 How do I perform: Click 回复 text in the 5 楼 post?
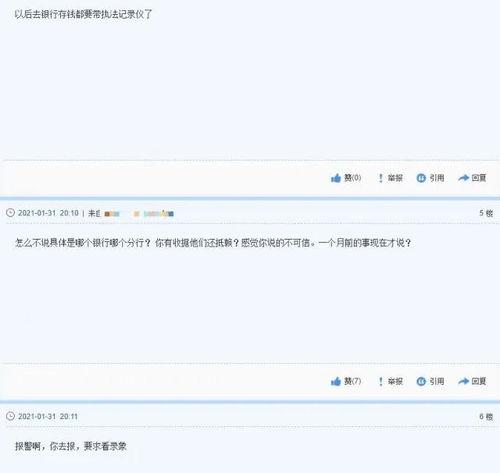point(479,381)
